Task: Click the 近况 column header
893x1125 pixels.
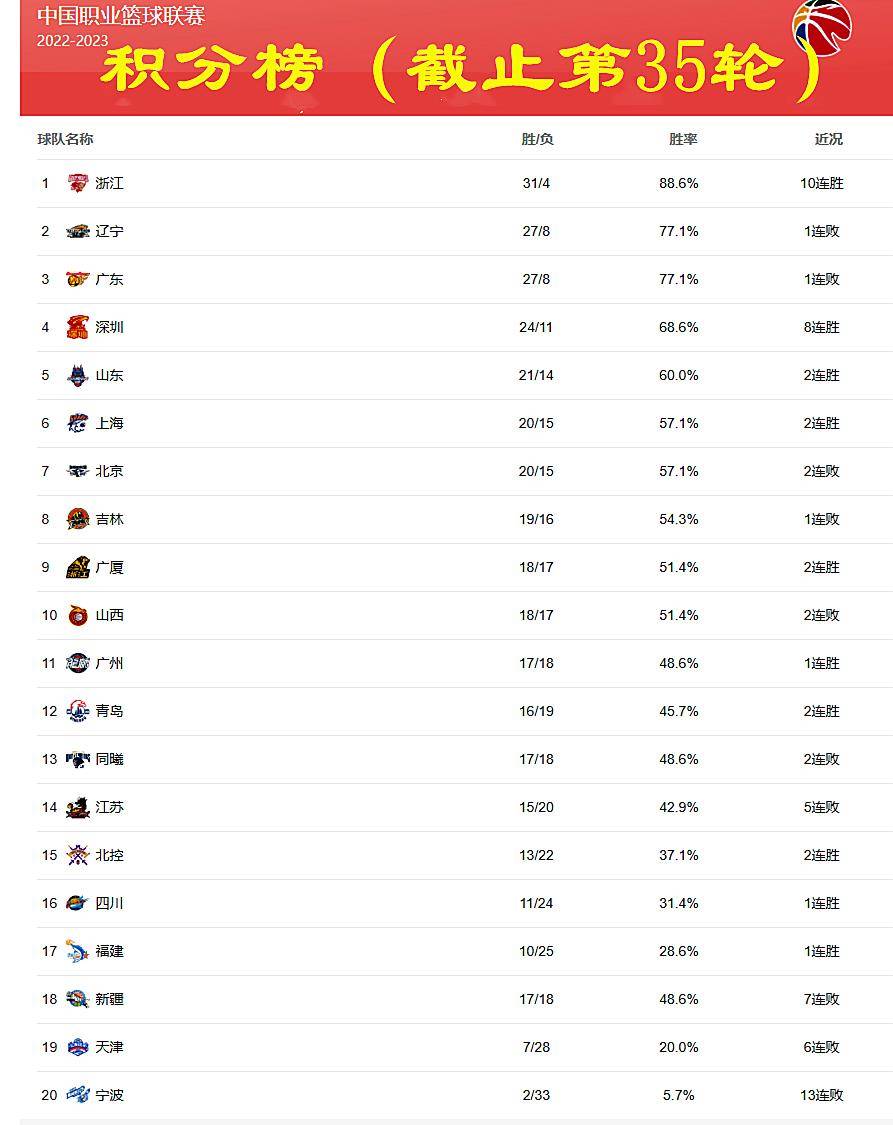Action: point(828,139)
